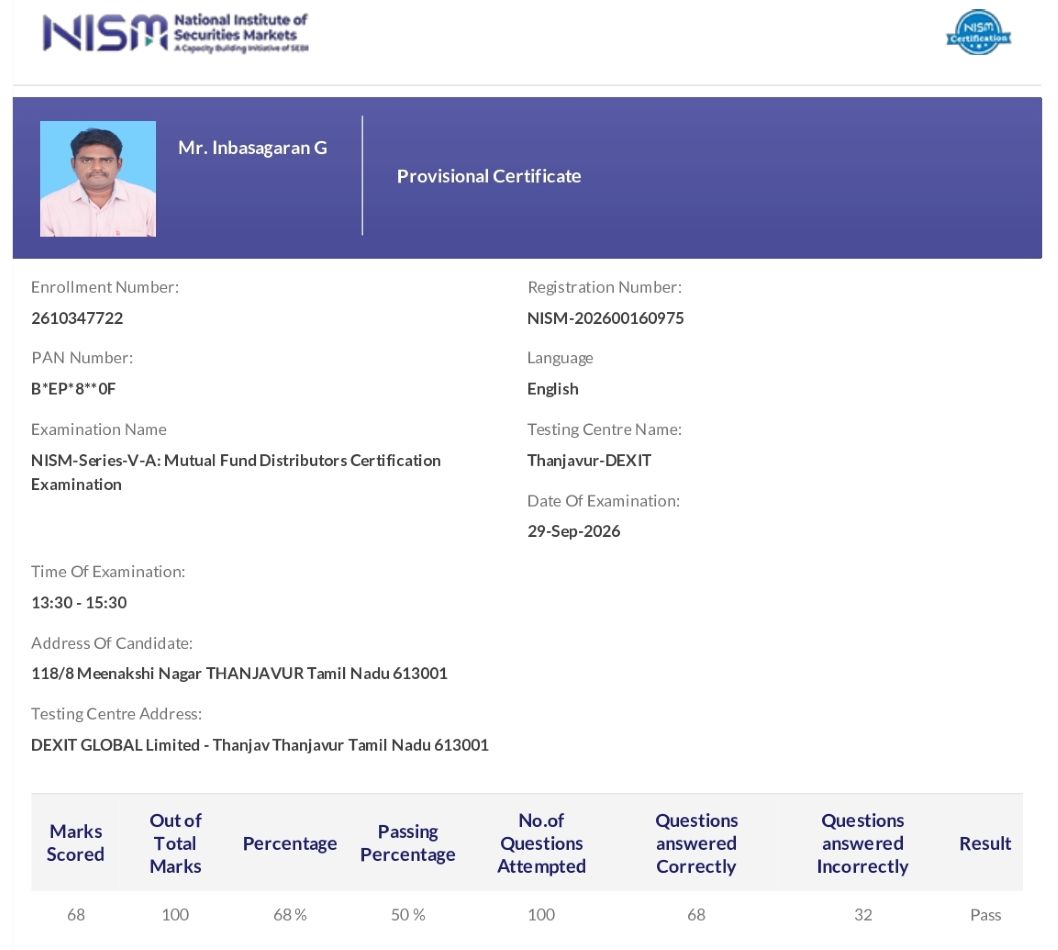Click the NISM logo at top left
1058x950 pixels.
click(x=175, y=32)
